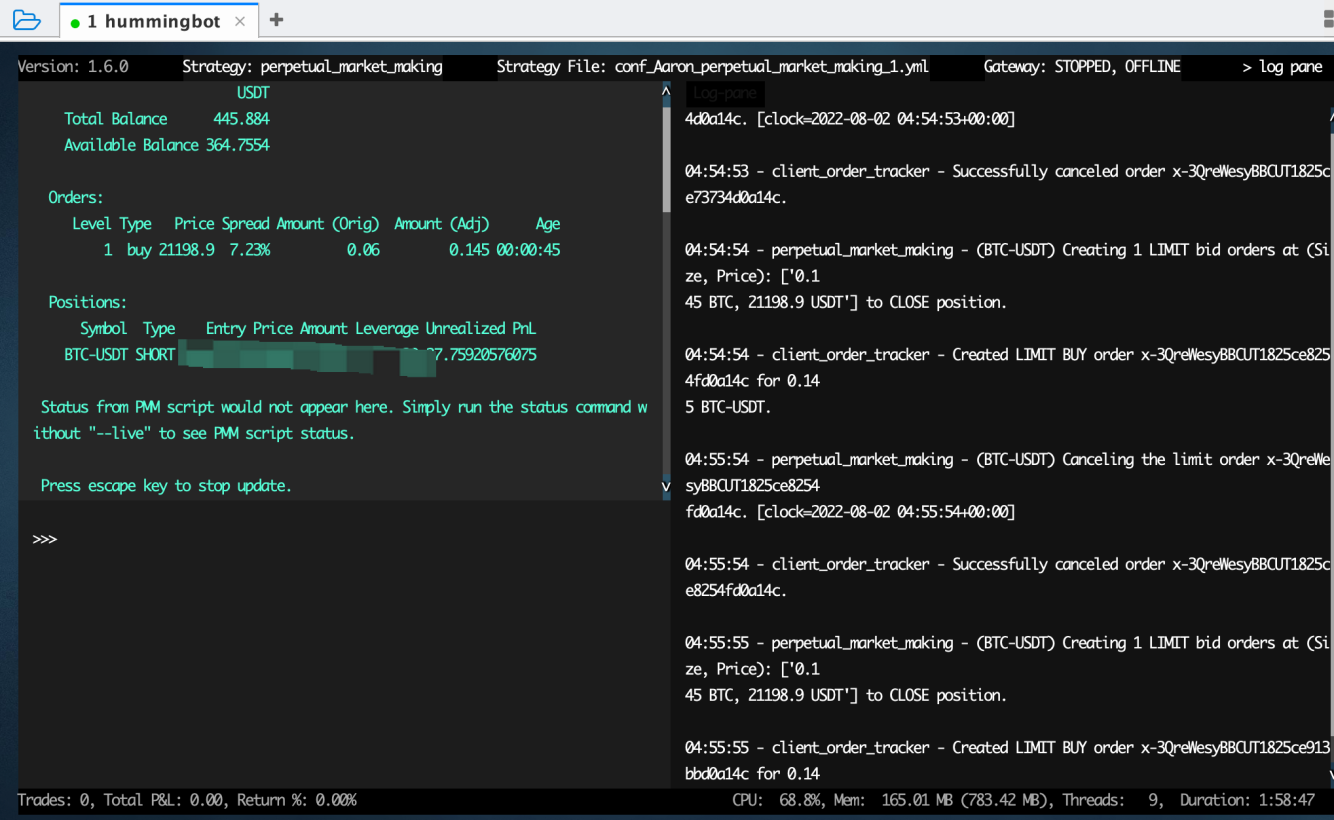Click the Version: 1.6.0 label
1334x820 pixels.
tap(73, 67)
